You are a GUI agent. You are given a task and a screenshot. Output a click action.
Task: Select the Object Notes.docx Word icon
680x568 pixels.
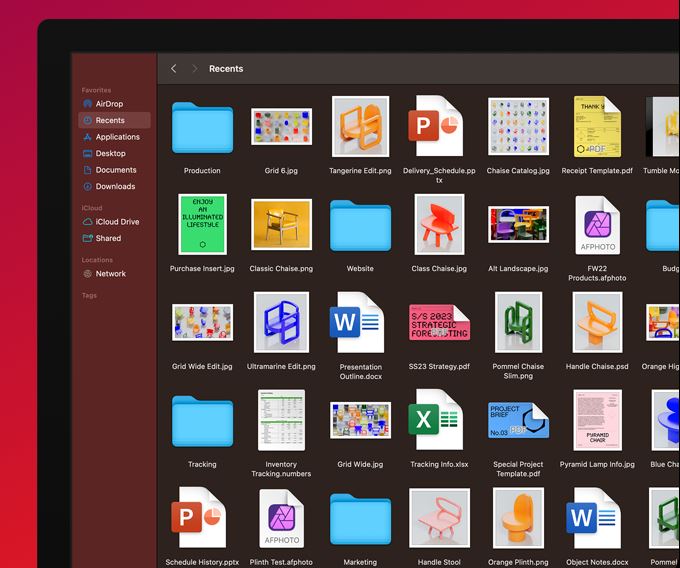[594, 518]
